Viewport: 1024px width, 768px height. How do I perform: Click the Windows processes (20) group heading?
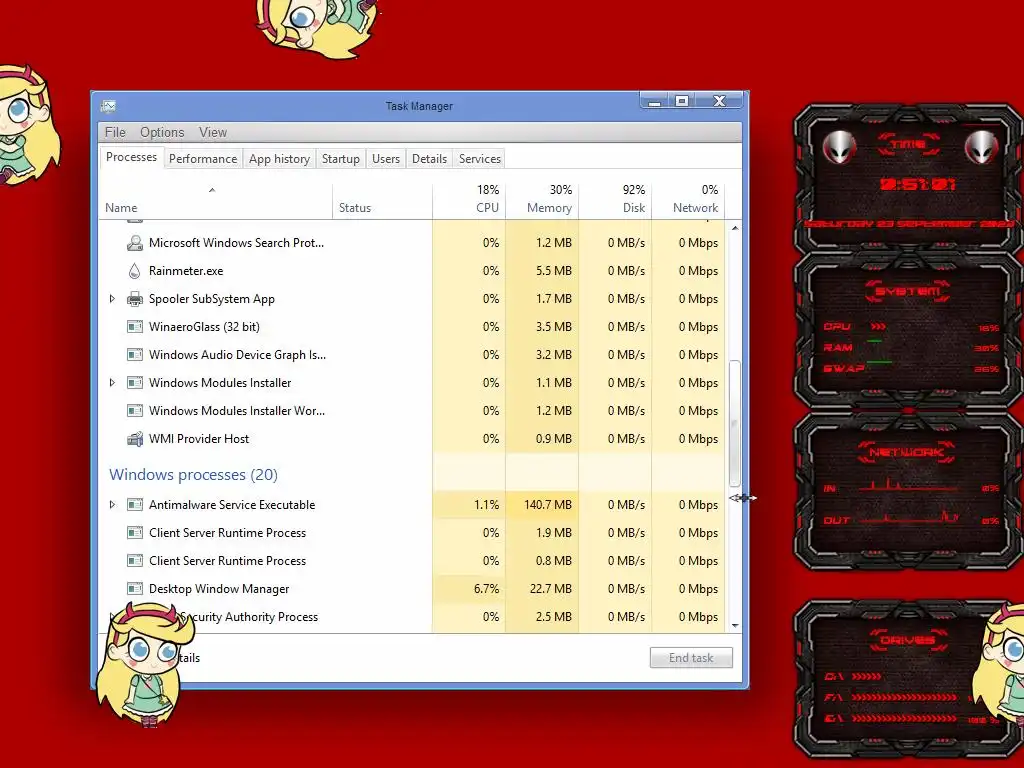point(193,475)
